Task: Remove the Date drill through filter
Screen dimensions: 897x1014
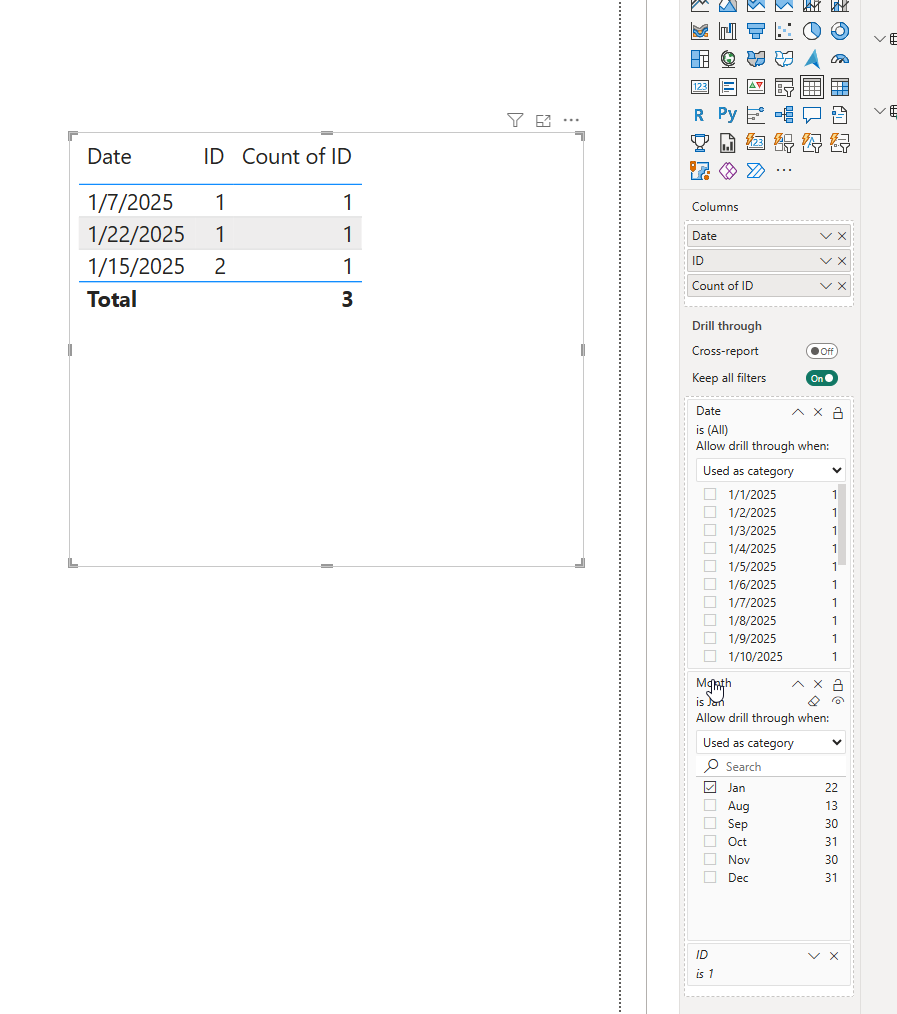Action: (818, 412)
